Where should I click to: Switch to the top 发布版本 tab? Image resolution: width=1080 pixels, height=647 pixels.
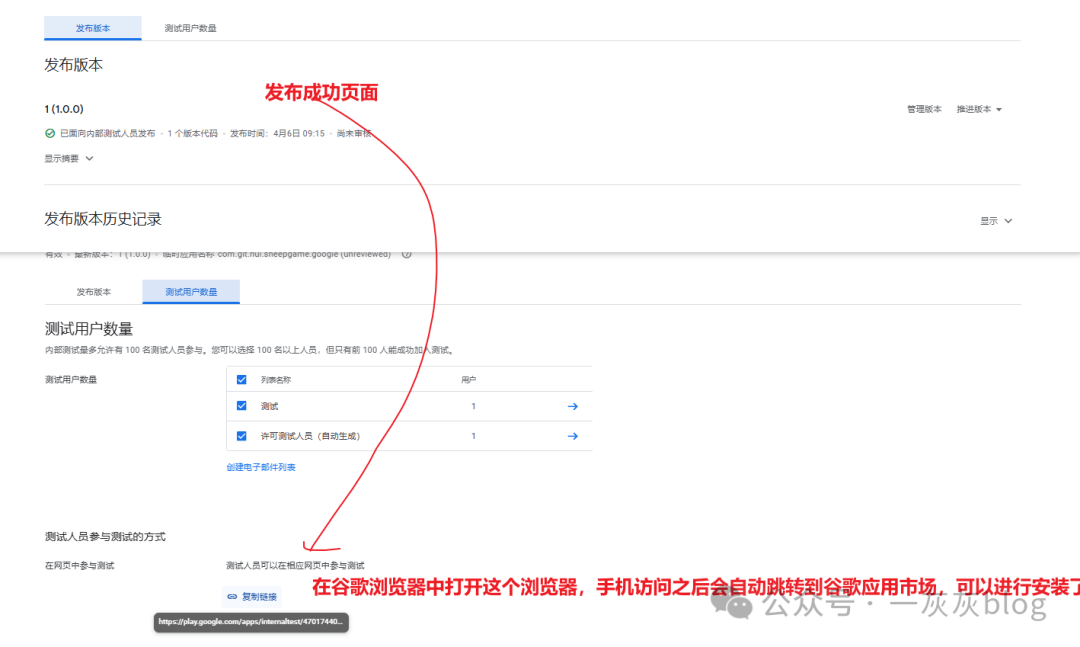coord(93,28)
